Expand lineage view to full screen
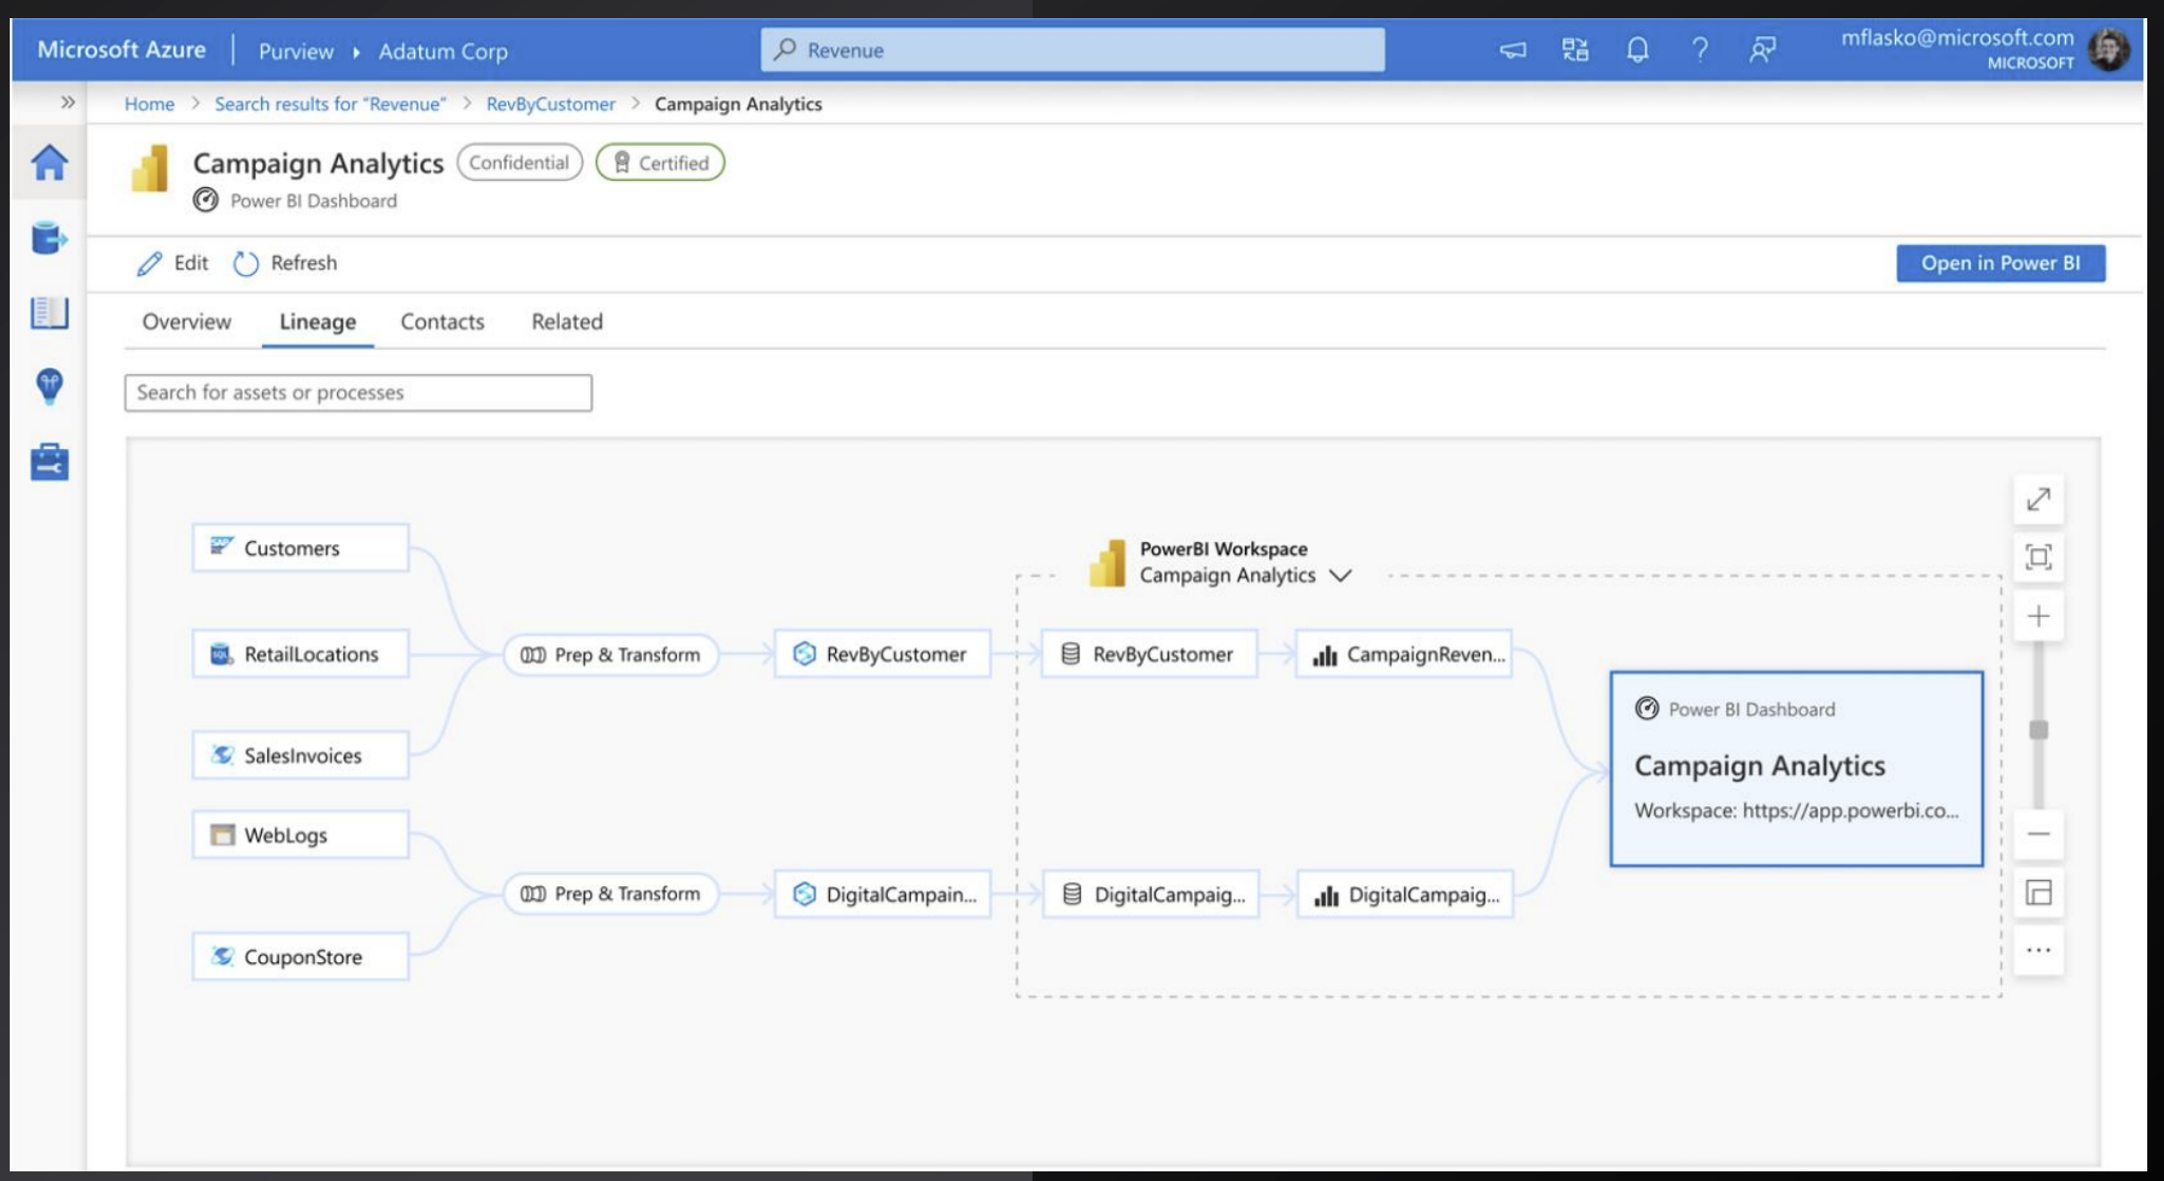 tap(2038, 499)
